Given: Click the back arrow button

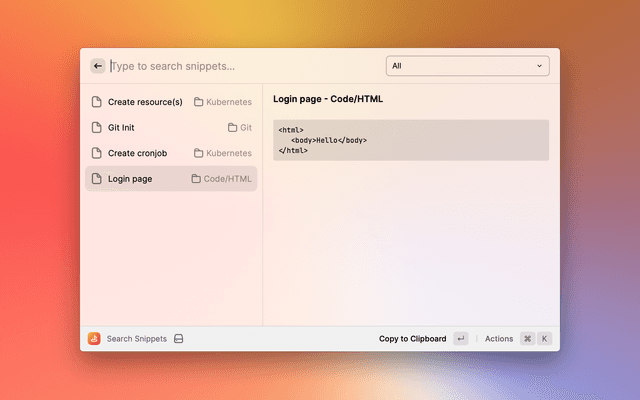Looking at the screenshot, I should pos(98,66).
